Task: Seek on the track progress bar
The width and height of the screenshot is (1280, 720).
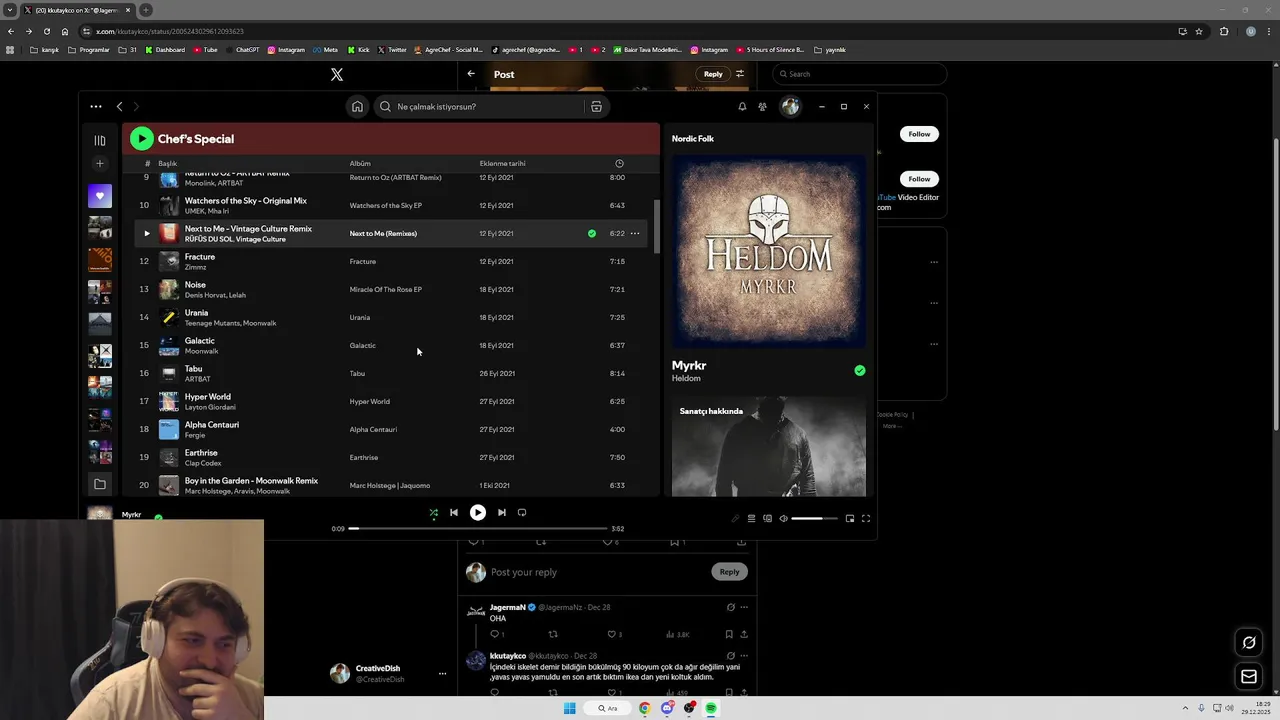Action: (x=478, y=528)
